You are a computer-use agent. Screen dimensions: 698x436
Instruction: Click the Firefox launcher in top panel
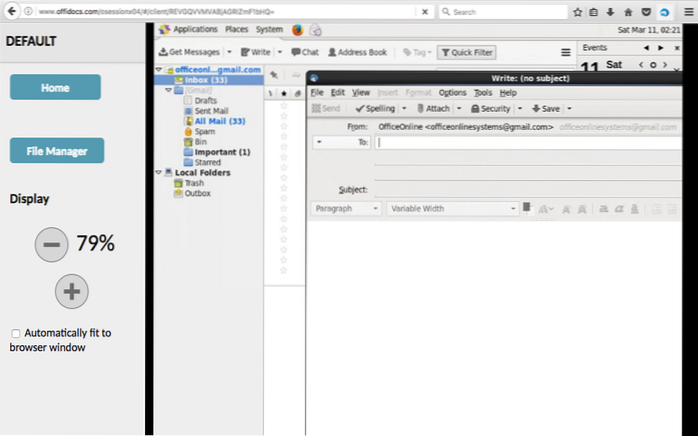pyautogui.click(x=298, y=30)
